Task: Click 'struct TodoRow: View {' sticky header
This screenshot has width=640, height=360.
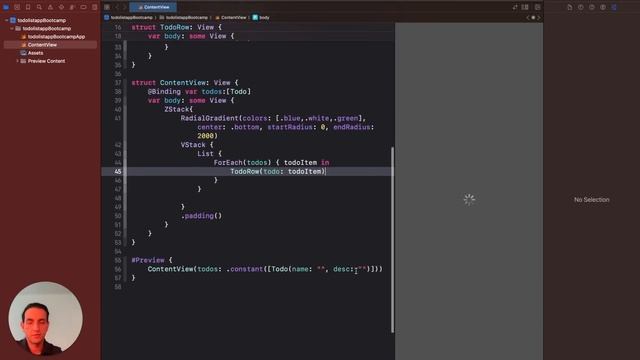Action: (x=176, y=27)
